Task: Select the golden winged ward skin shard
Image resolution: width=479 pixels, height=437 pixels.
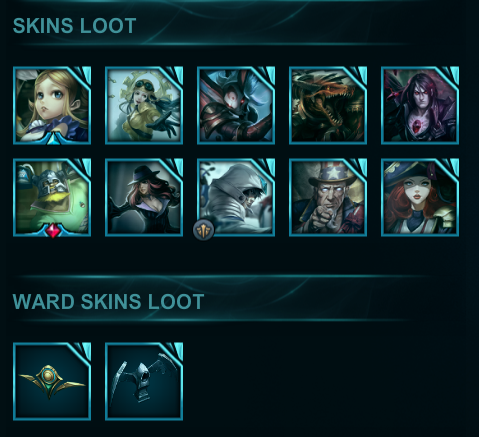Action: coord(52,381)
